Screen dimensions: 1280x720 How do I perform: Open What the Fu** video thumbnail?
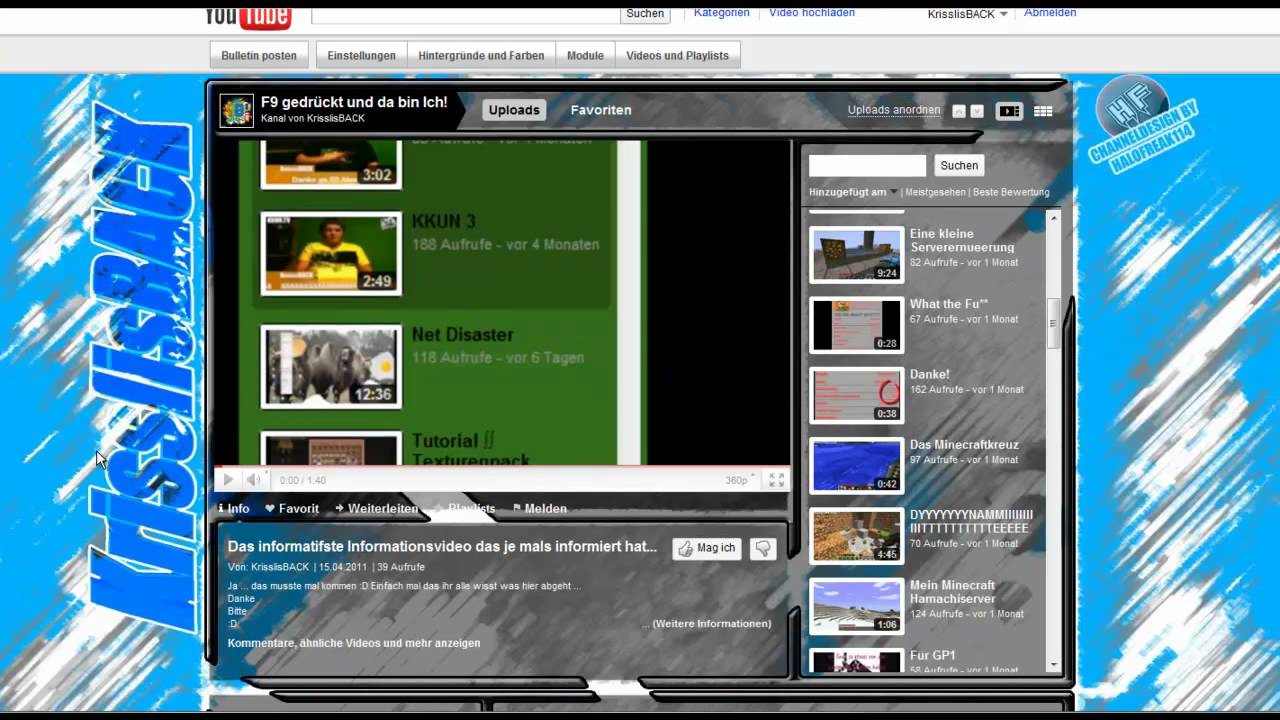click(x=856, y=325)
